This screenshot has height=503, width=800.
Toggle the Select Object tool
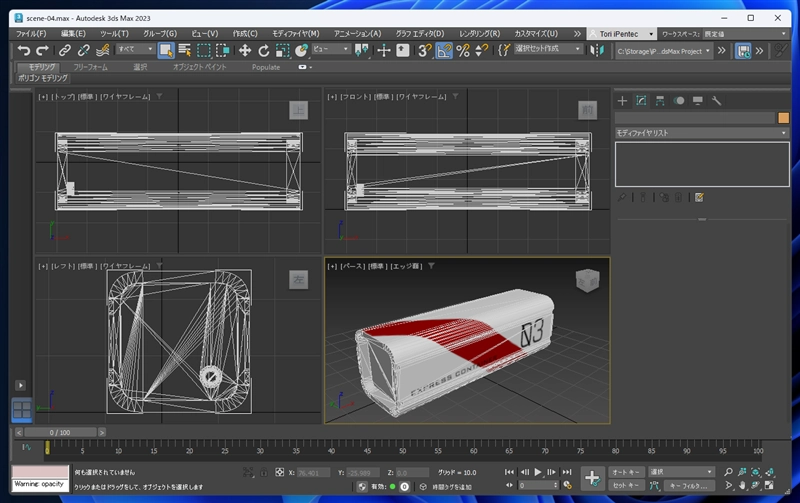tap(166, 50)
